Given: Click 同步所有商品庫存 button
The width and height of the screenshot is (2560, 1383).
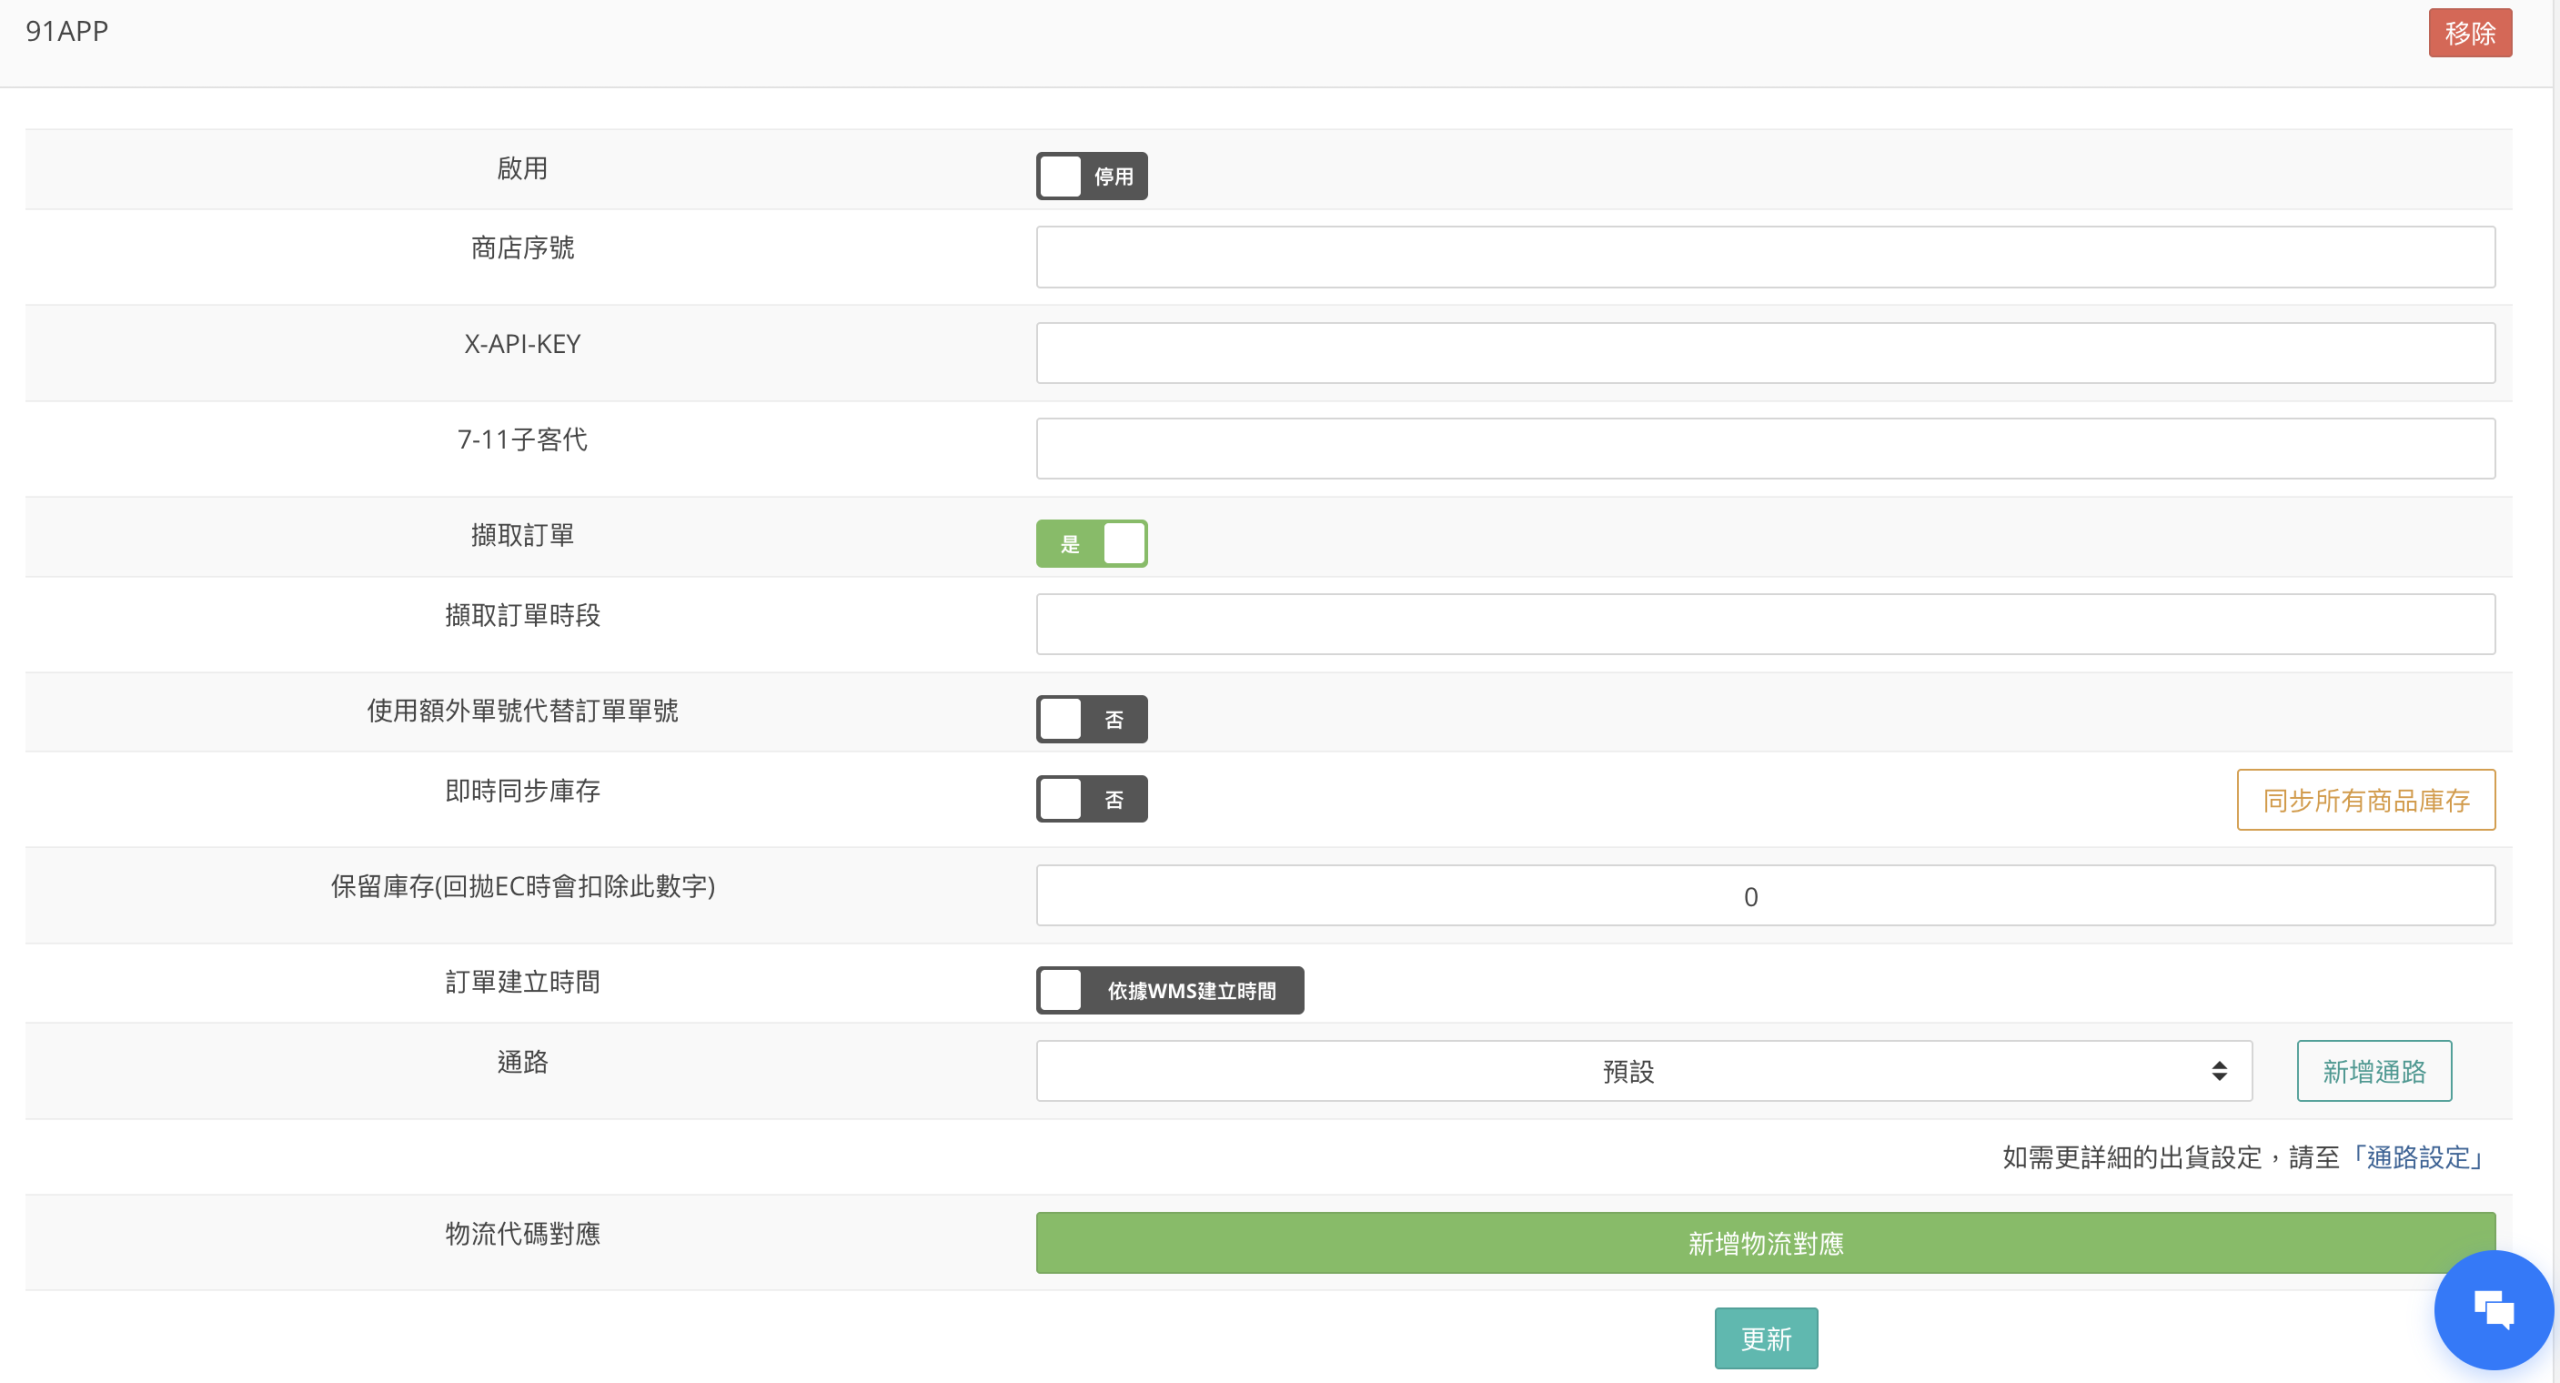Looking at the screenshot, I should tap(2365, 800).
